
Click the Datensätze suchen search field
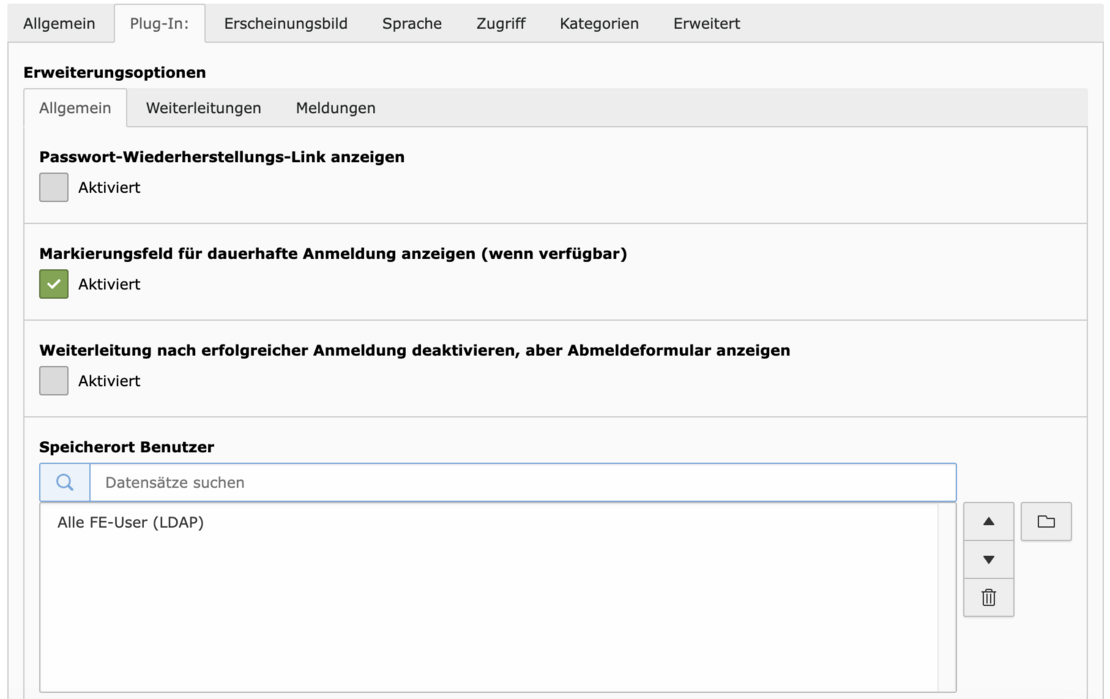[522, 482]
